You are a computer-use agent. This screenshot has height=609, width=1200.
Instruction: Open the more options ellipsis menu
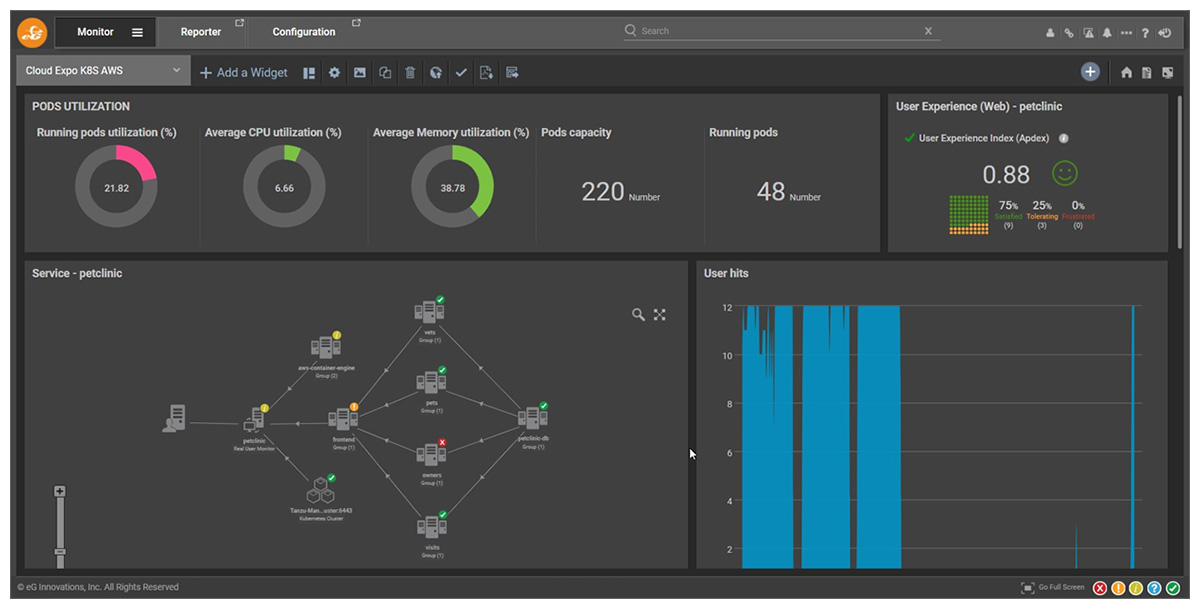pos(1126,33)
